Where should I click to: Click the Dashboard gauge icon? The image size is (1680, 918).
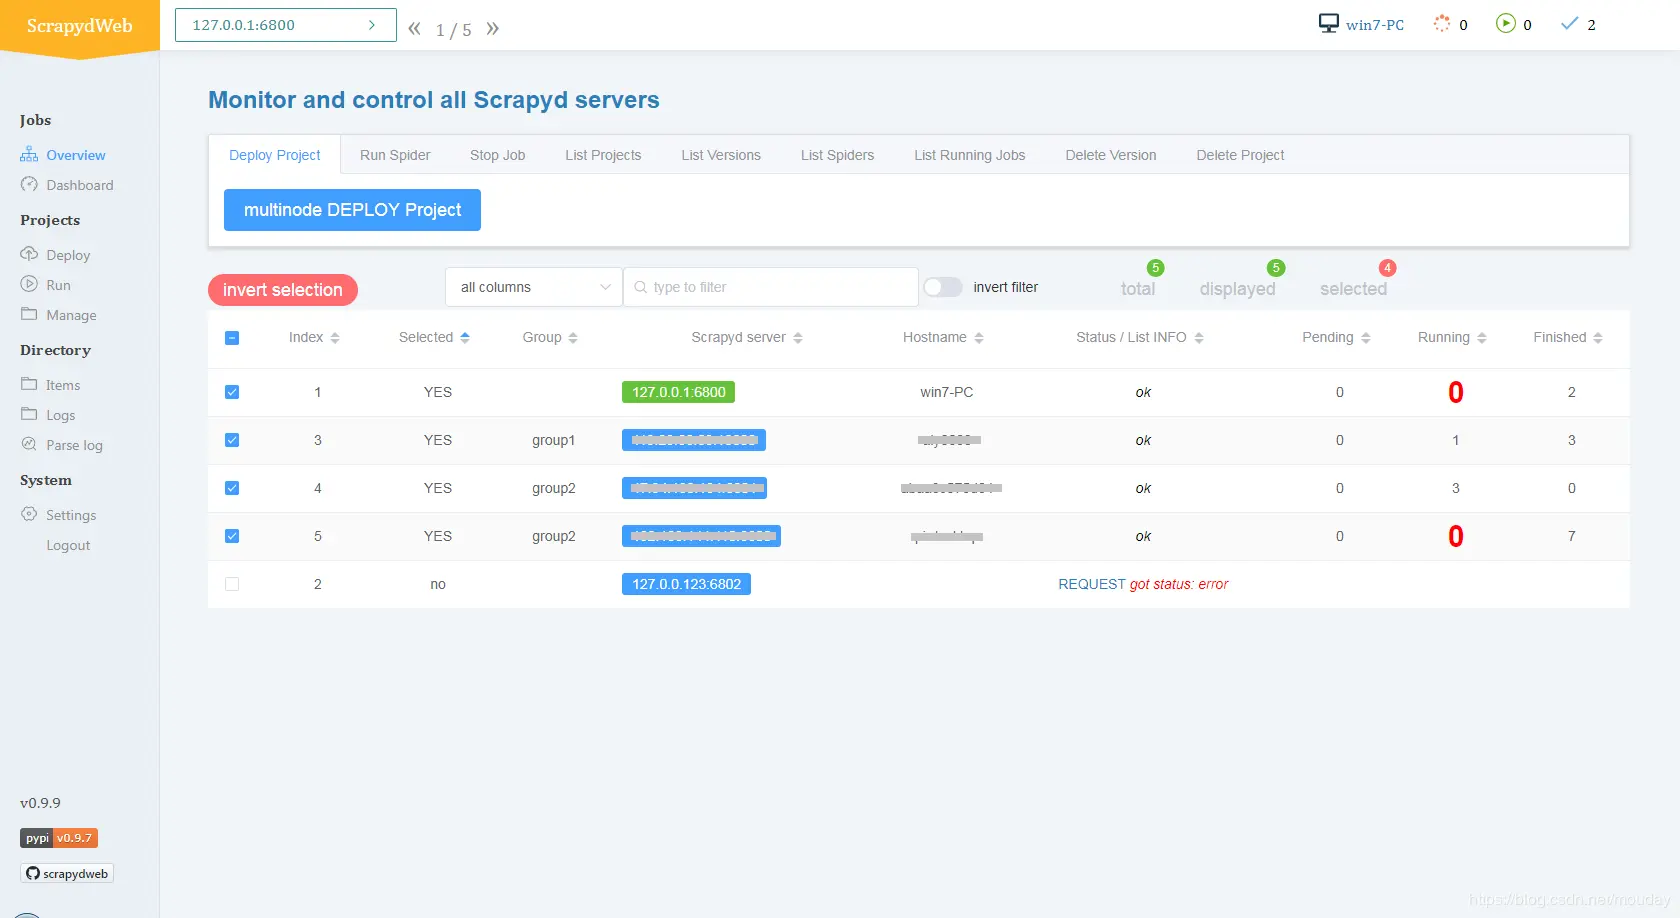29,185
